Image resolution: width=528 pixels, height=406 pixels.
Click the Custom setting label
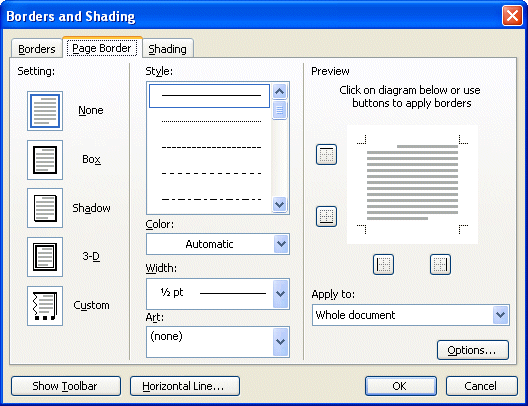pos(91,305)
